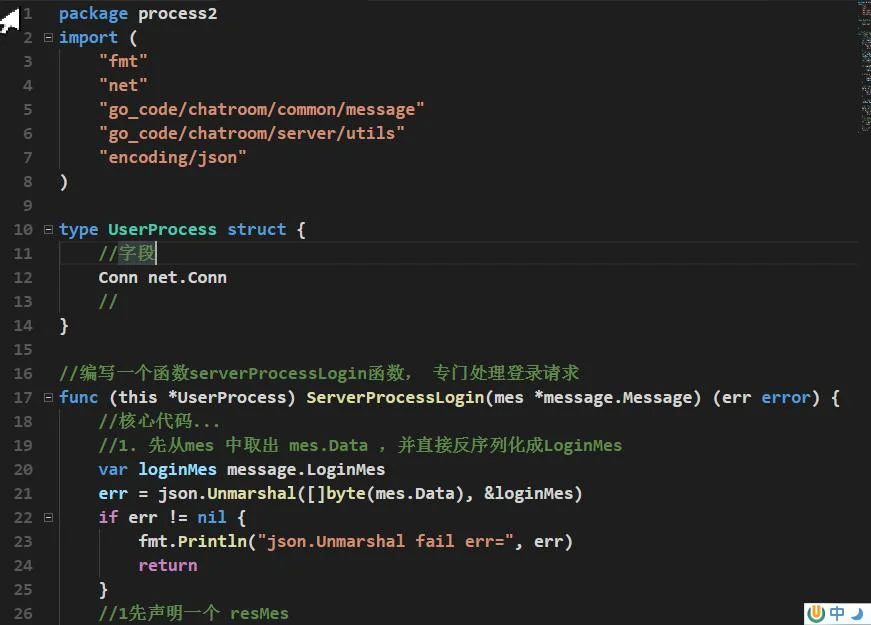The height and width of the screenshot is (625, 871).
Task: Click the return keyword on line 24
Action: [168, 566]
